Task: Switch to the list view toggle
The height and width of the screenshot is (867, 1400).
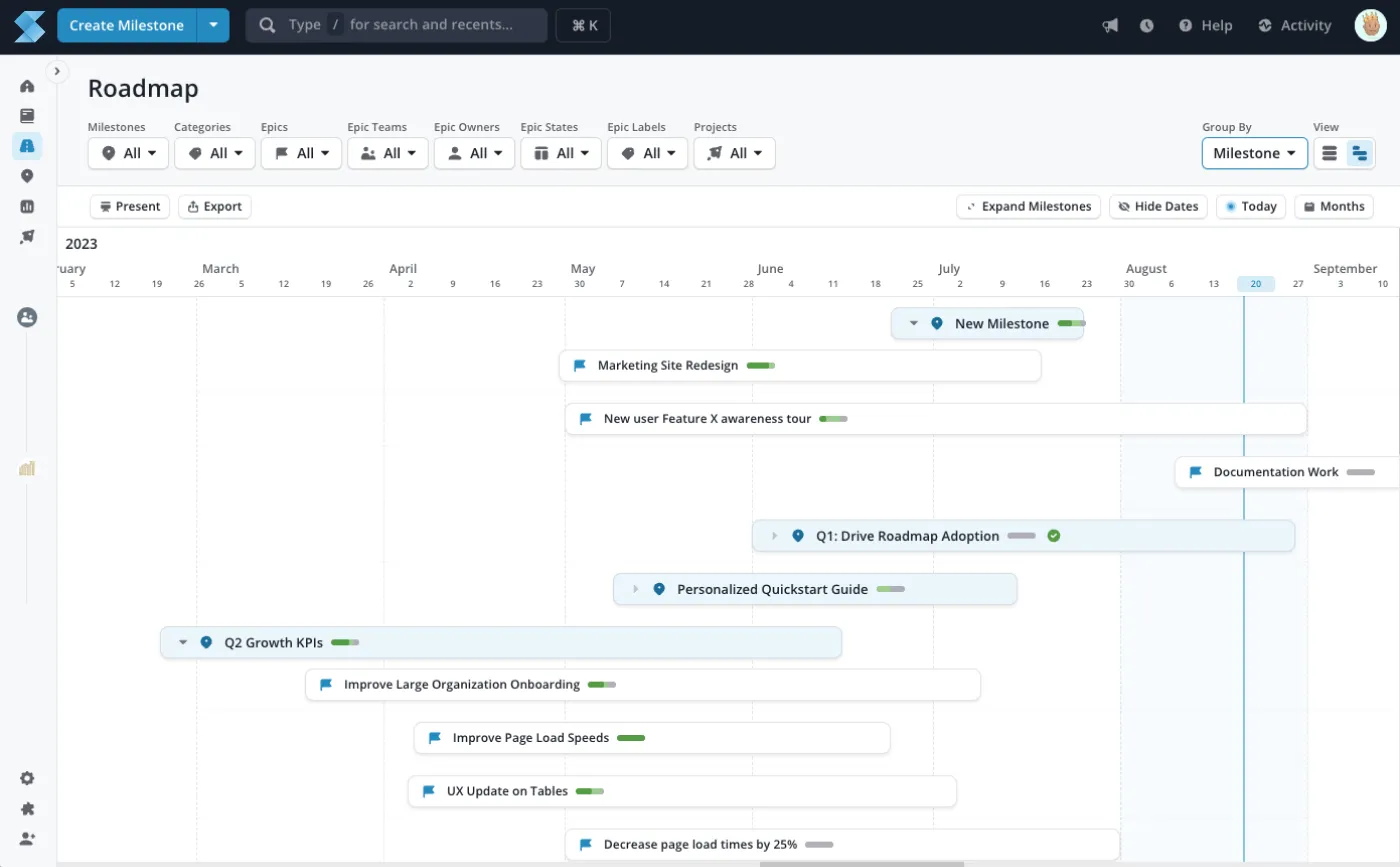Action: 1329,153
